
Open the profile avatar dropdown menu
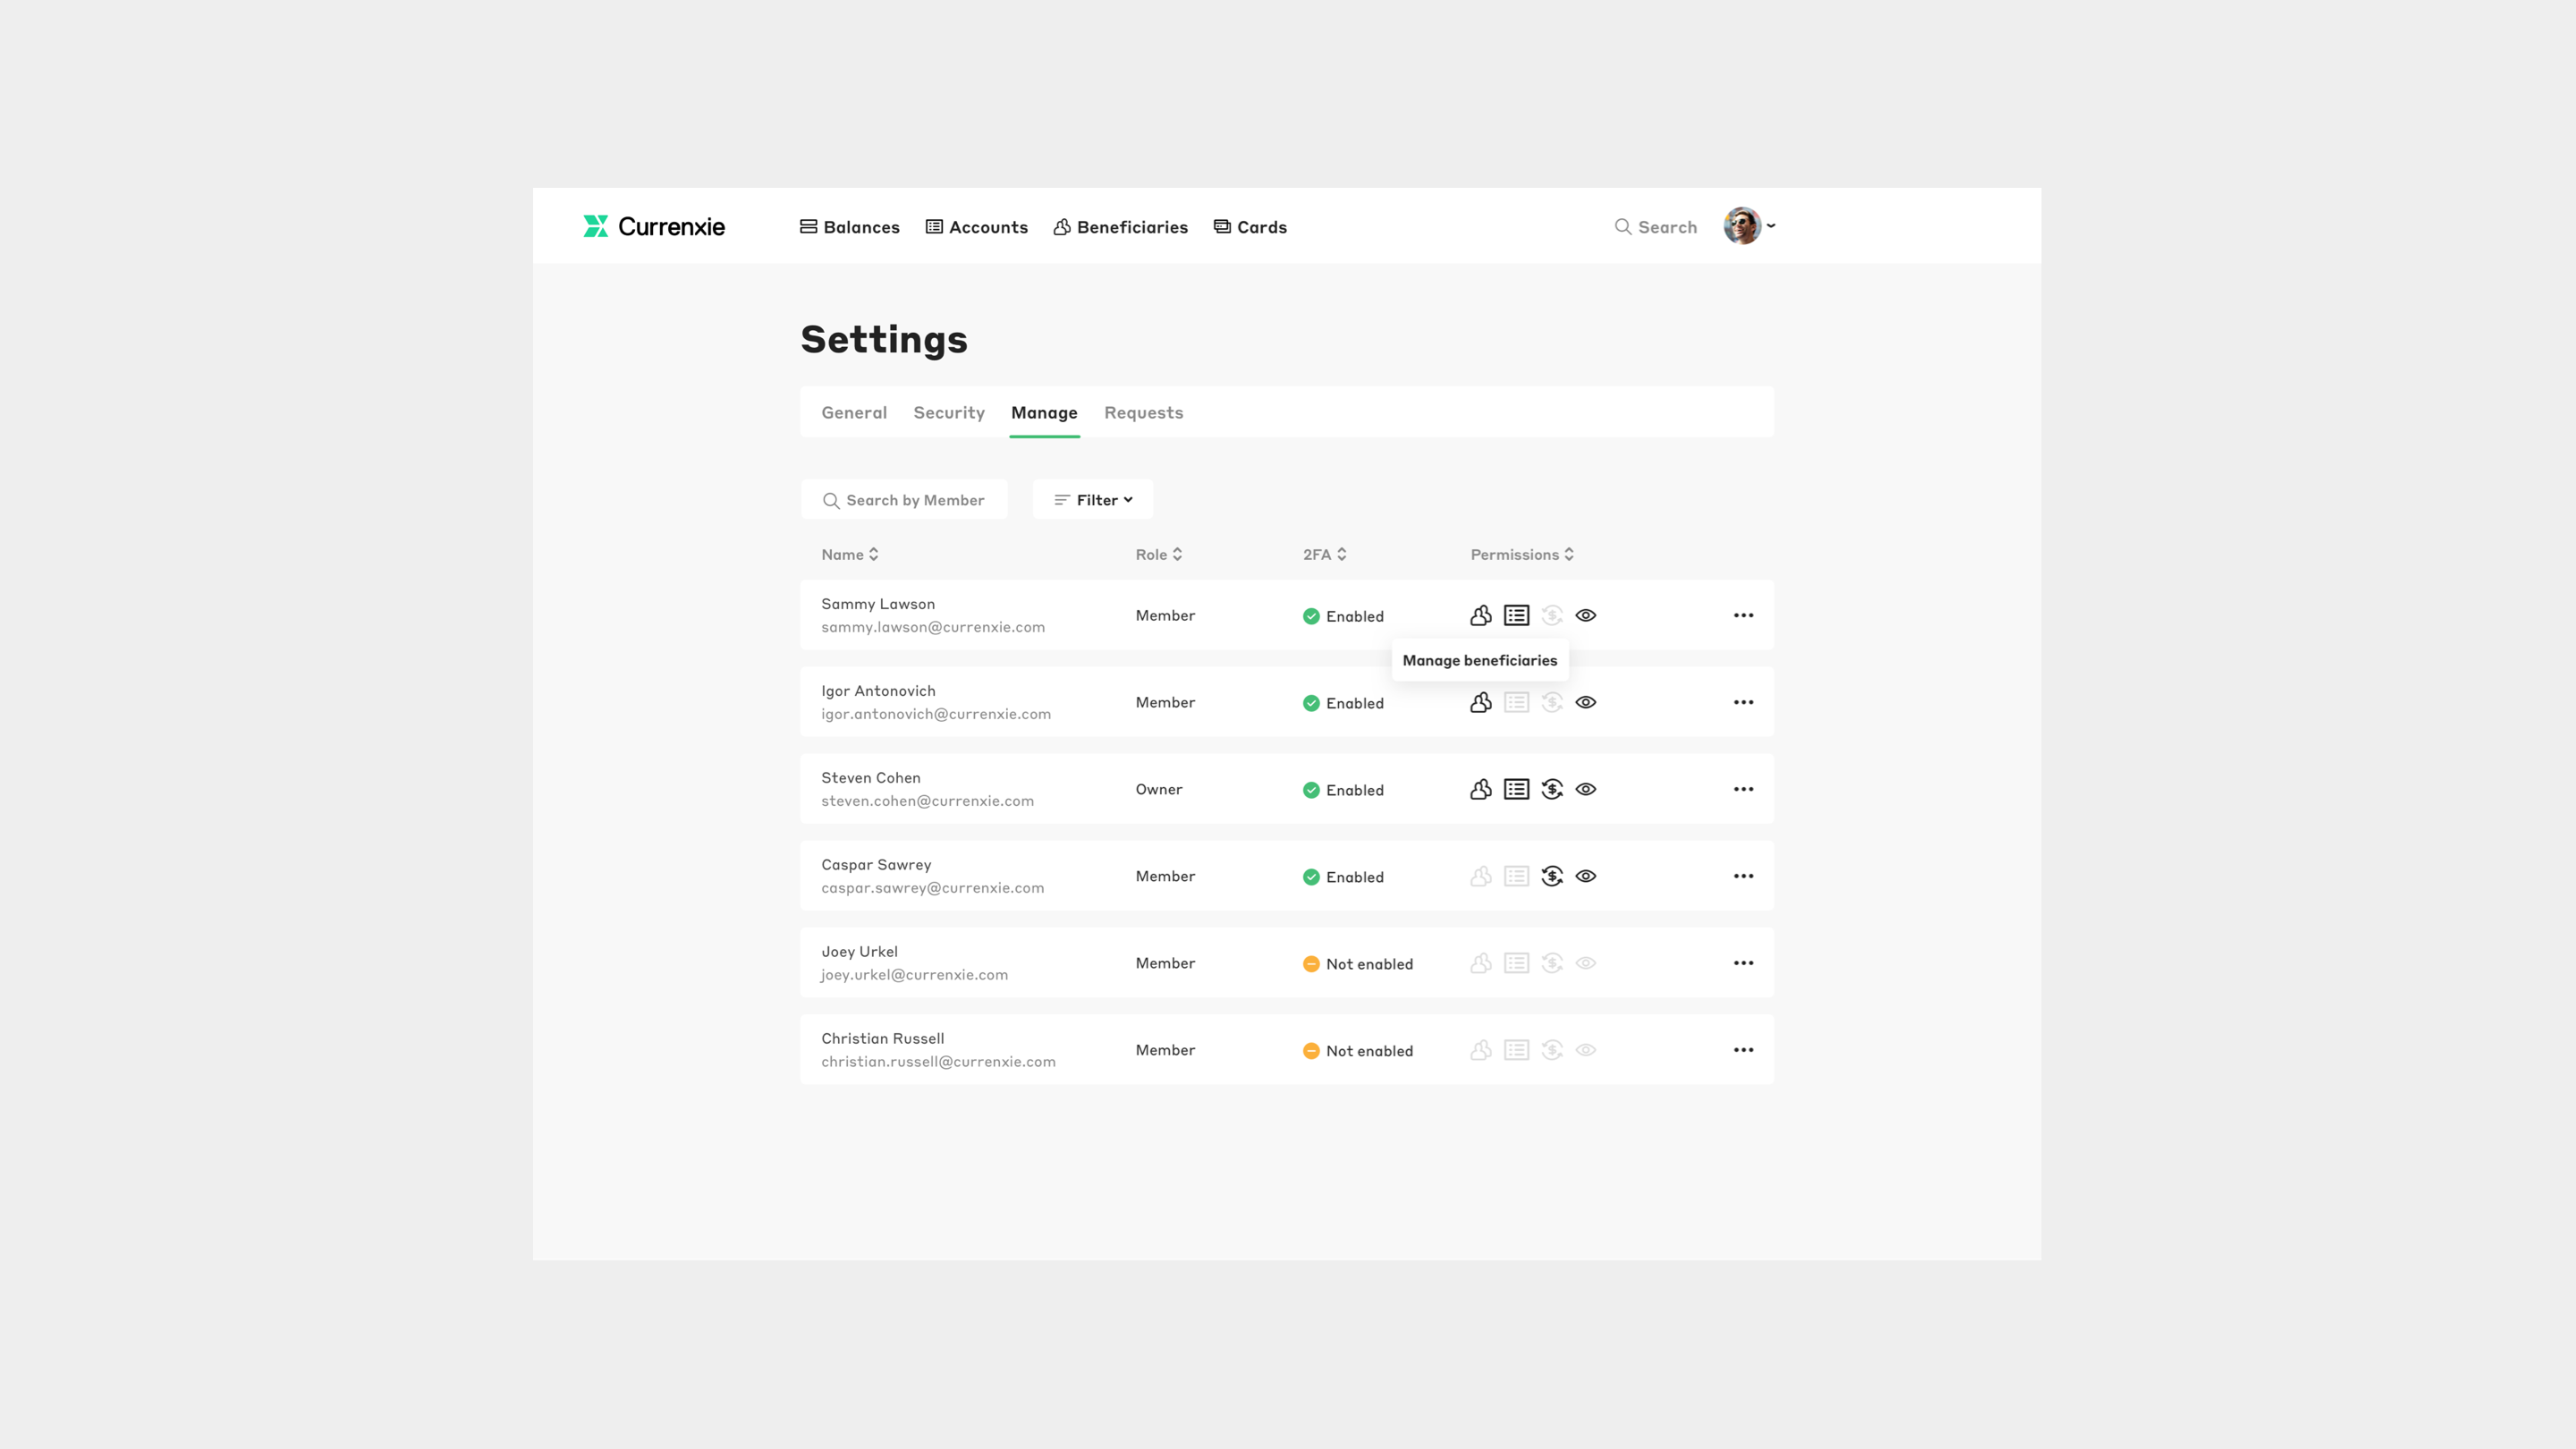[x=1749, y=226]
